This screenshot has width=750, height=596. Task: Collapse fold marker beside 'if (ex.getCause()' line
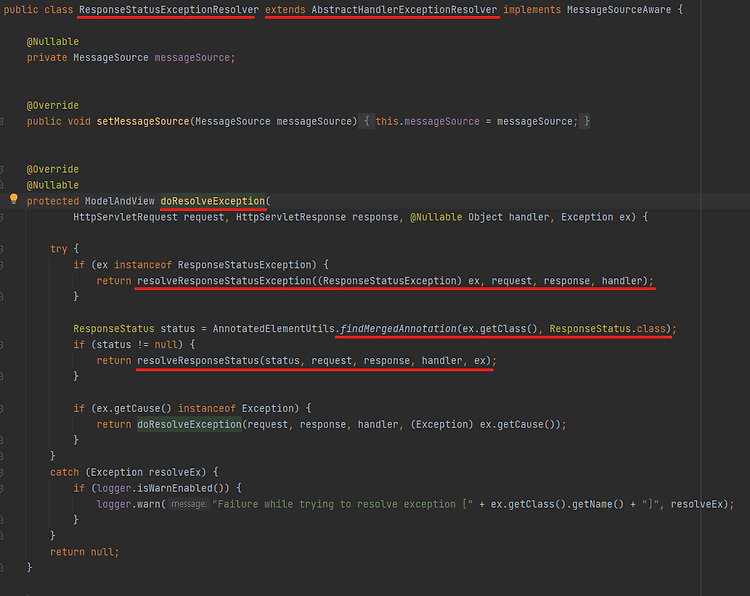[x=2, y=409]
